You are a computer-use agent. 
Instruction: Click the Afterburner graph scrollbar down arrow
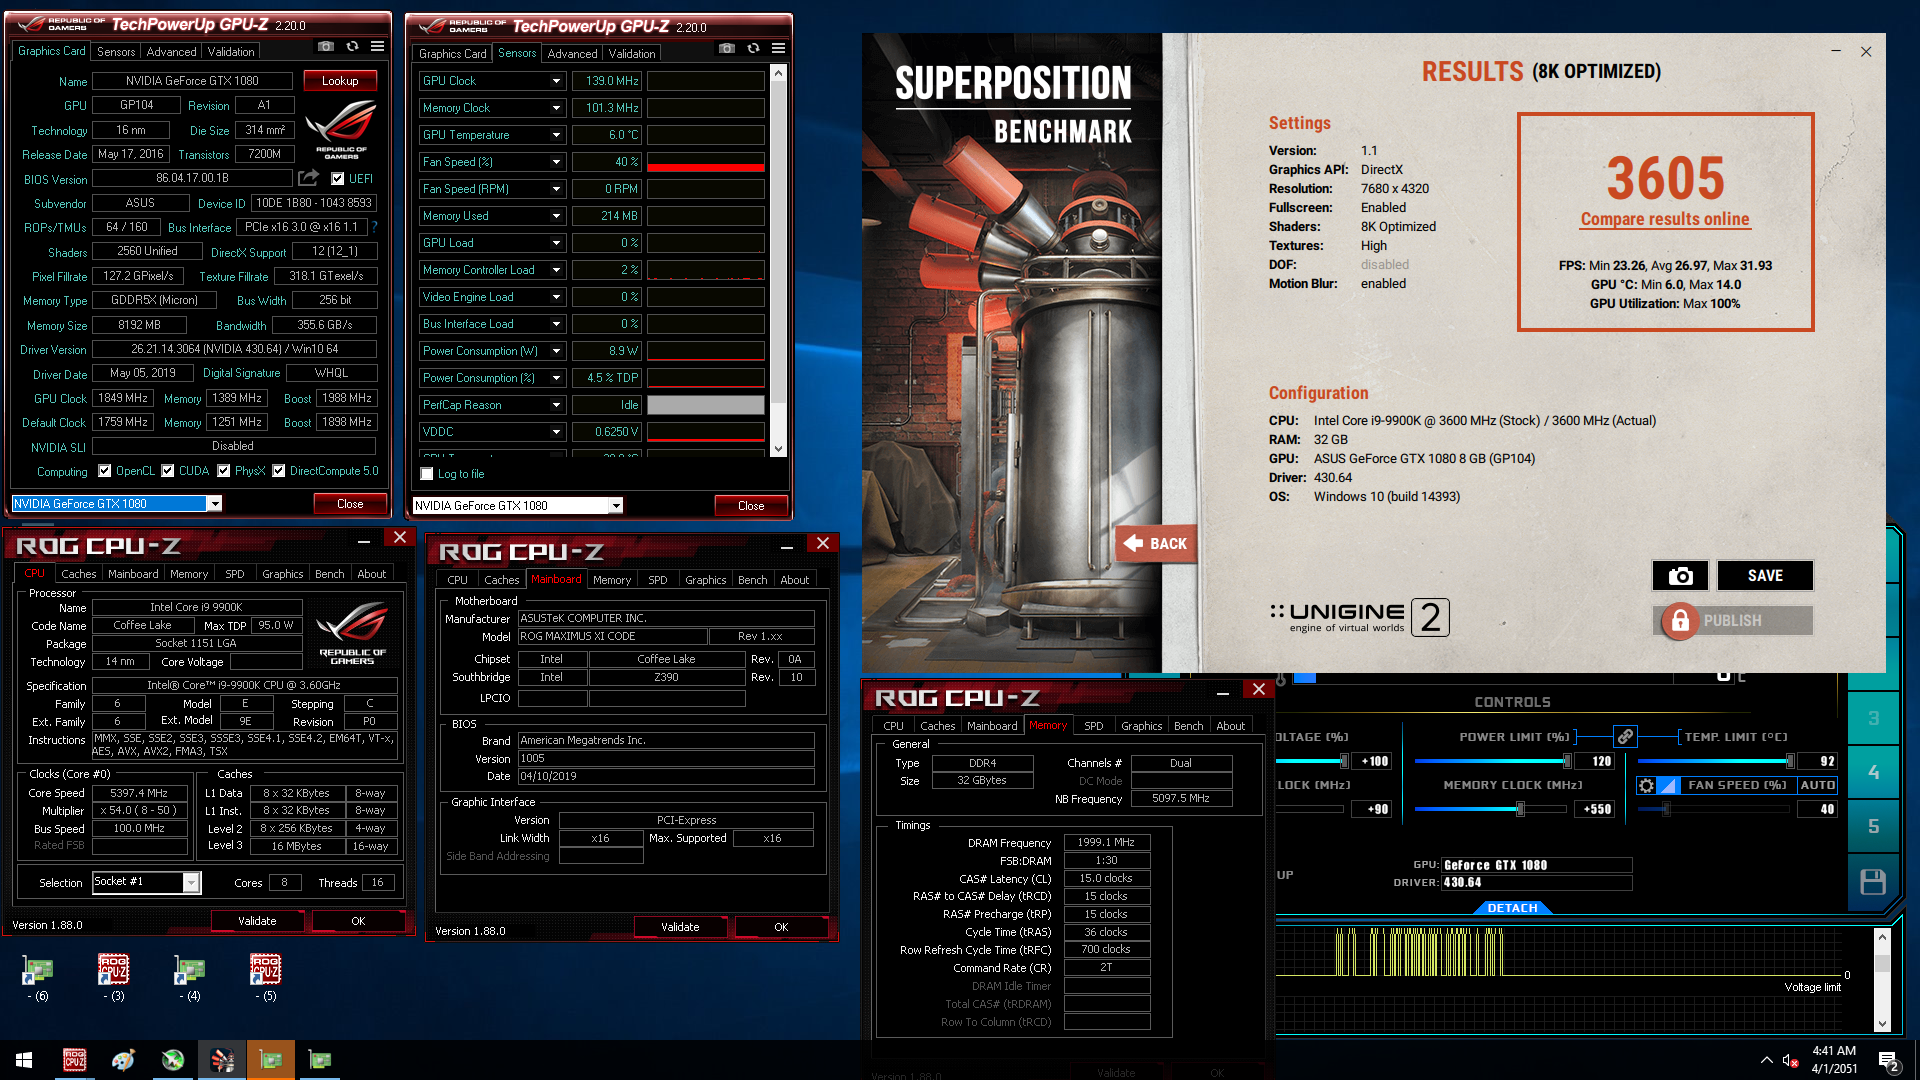(1882, 1023)
